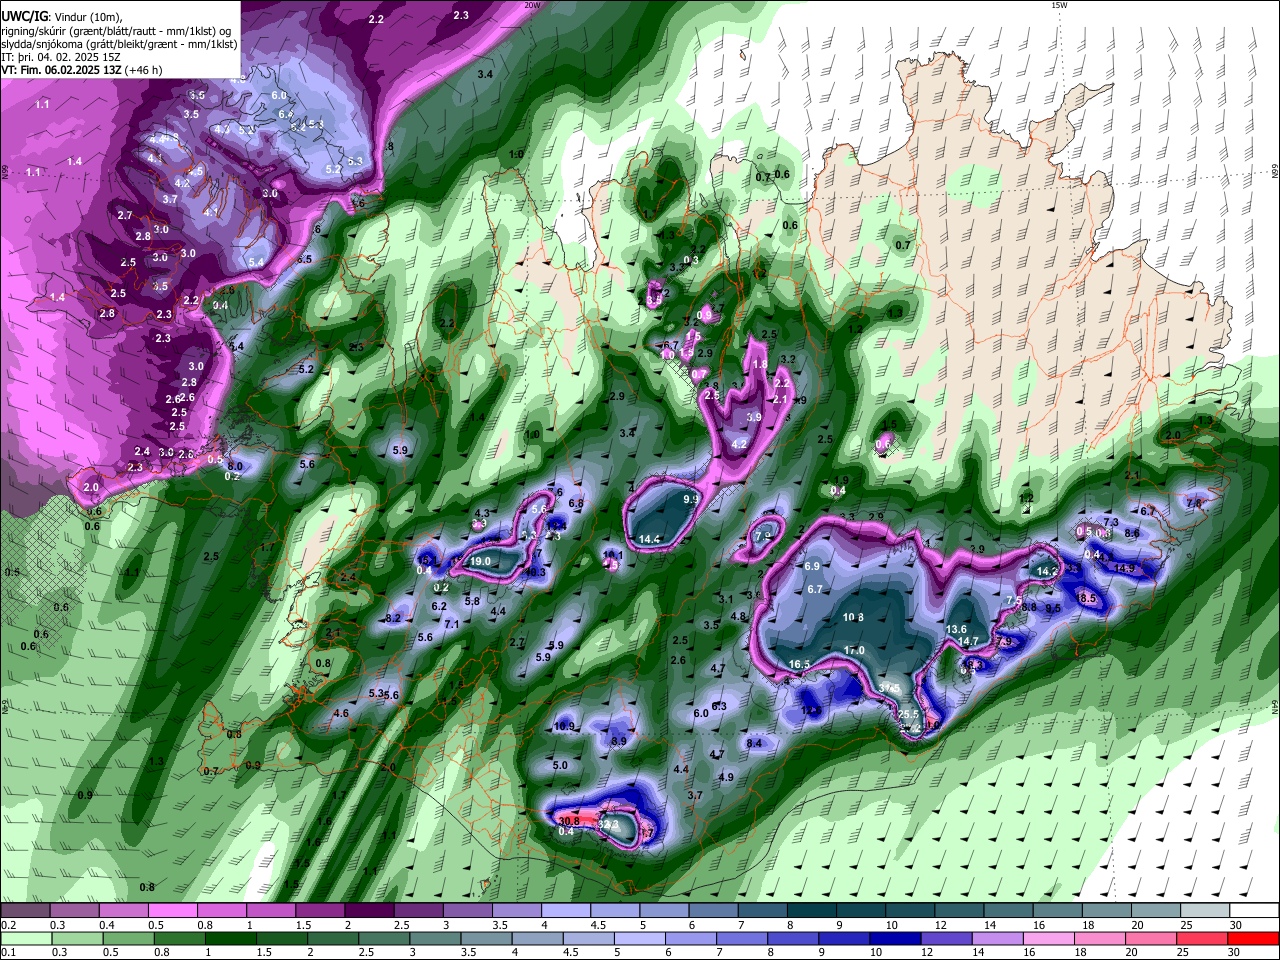Click the rigning/skúrir legend description line
1280x960 pixels.
click(116, 30)
